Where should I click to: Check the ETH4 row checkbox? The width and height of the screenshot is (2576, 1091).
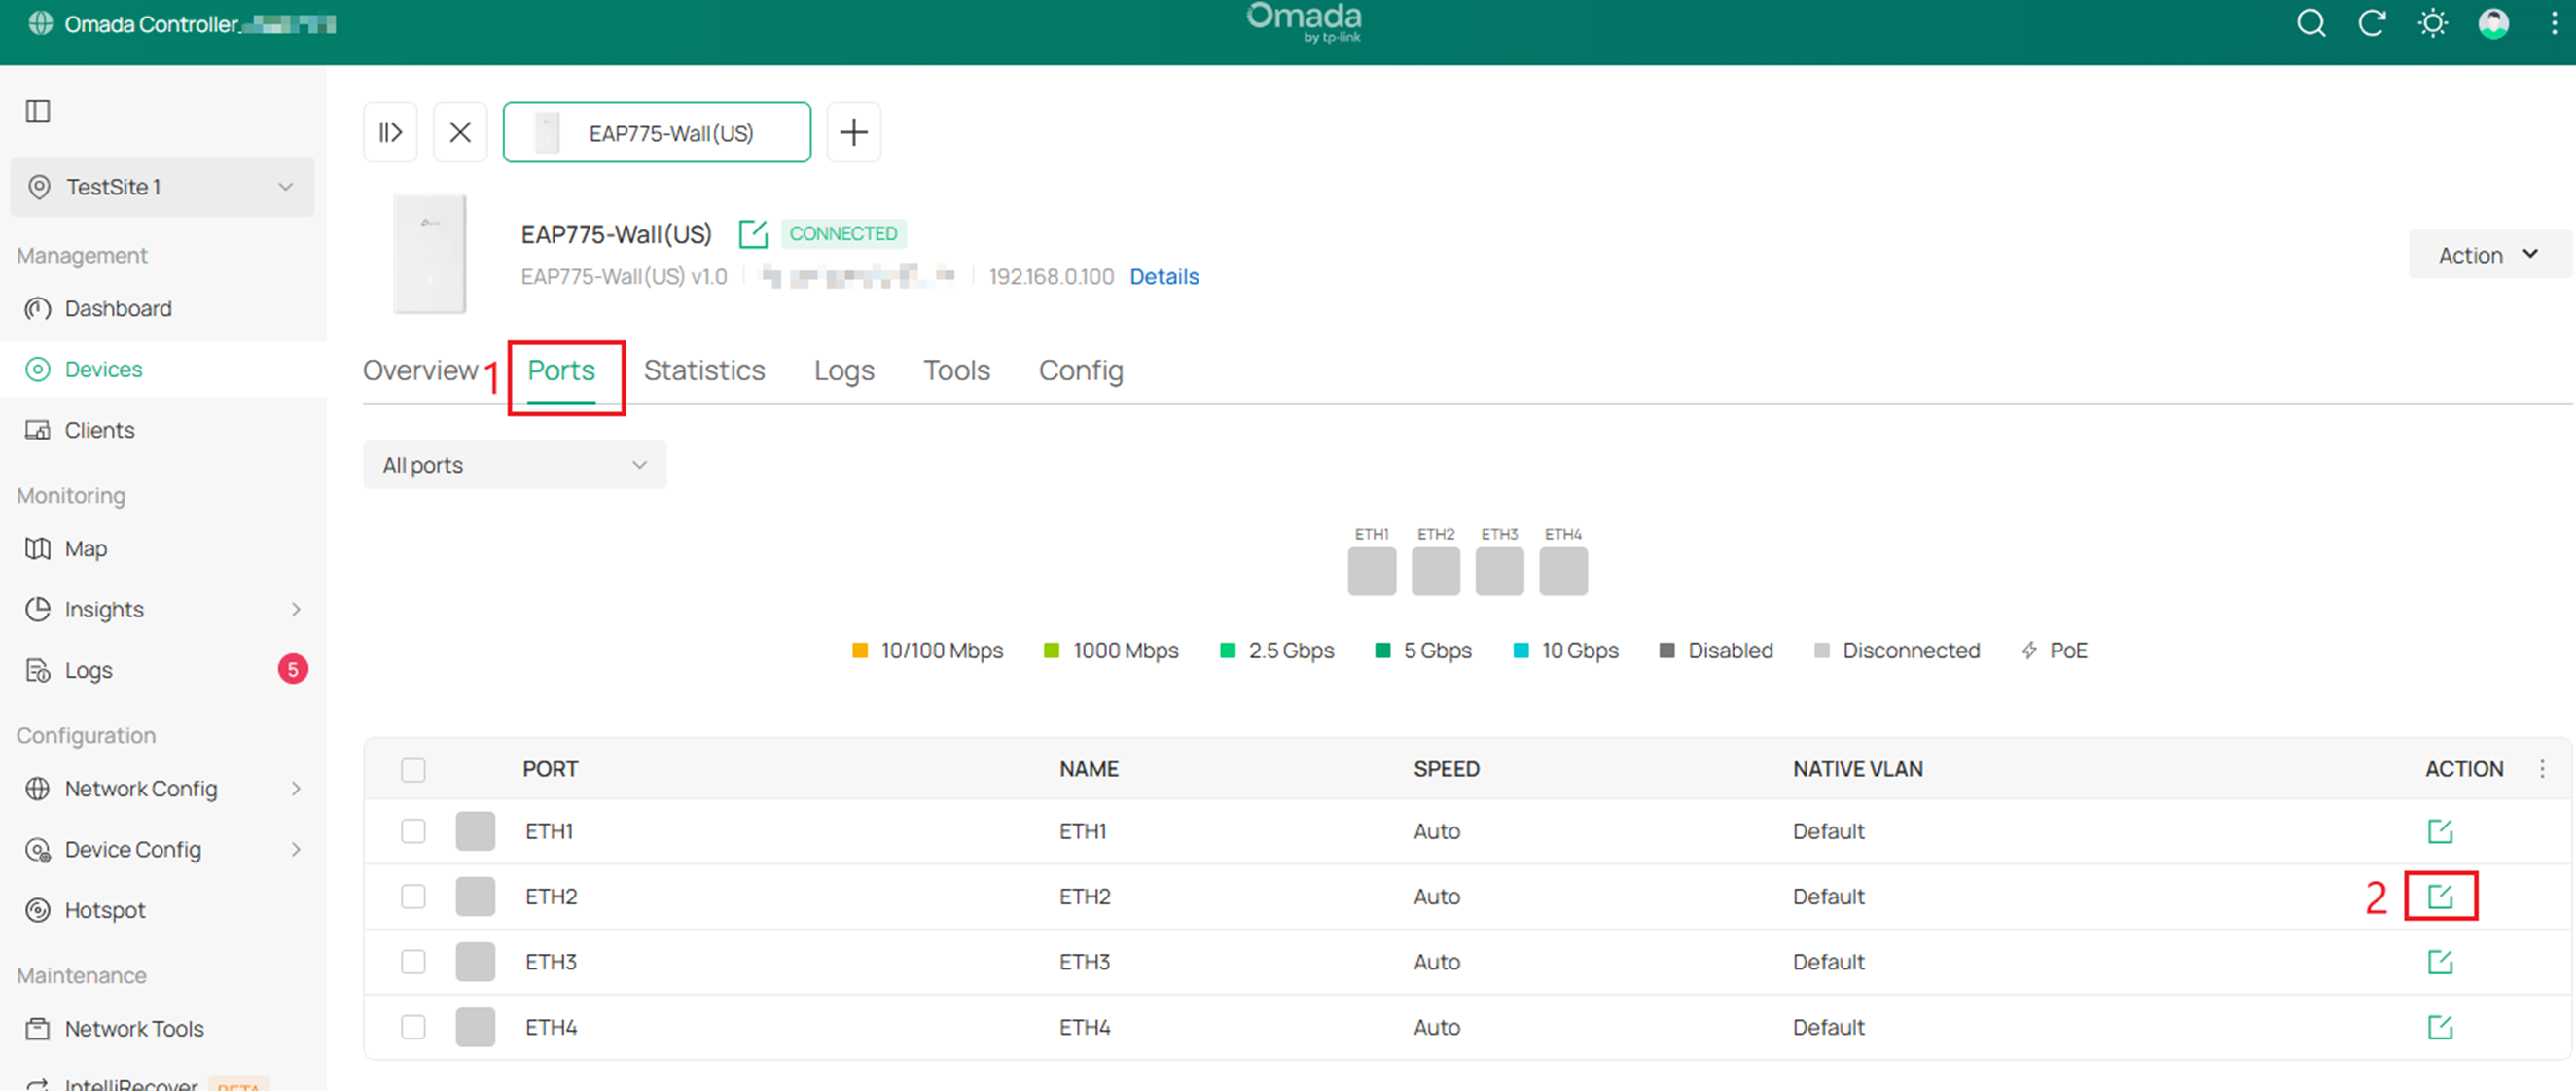coord(413,1027)
